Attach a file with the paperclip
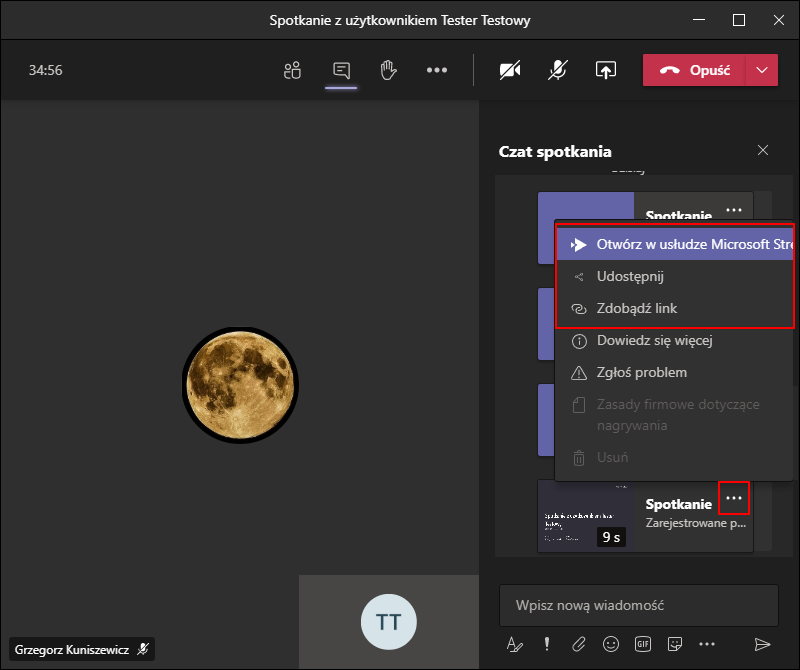This screenshot has width=800, height=670. (x=579, y=644)
